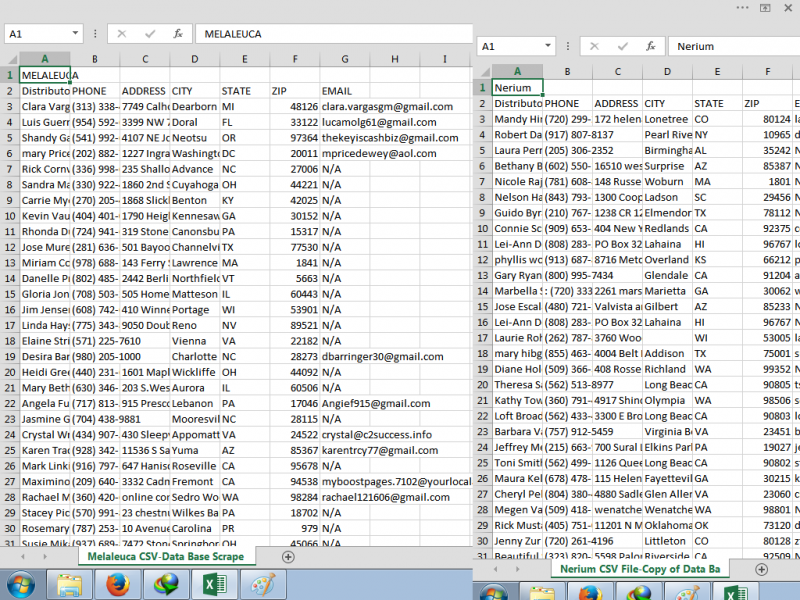Add new sheet in Melaleuca workbook

[288, 557]
